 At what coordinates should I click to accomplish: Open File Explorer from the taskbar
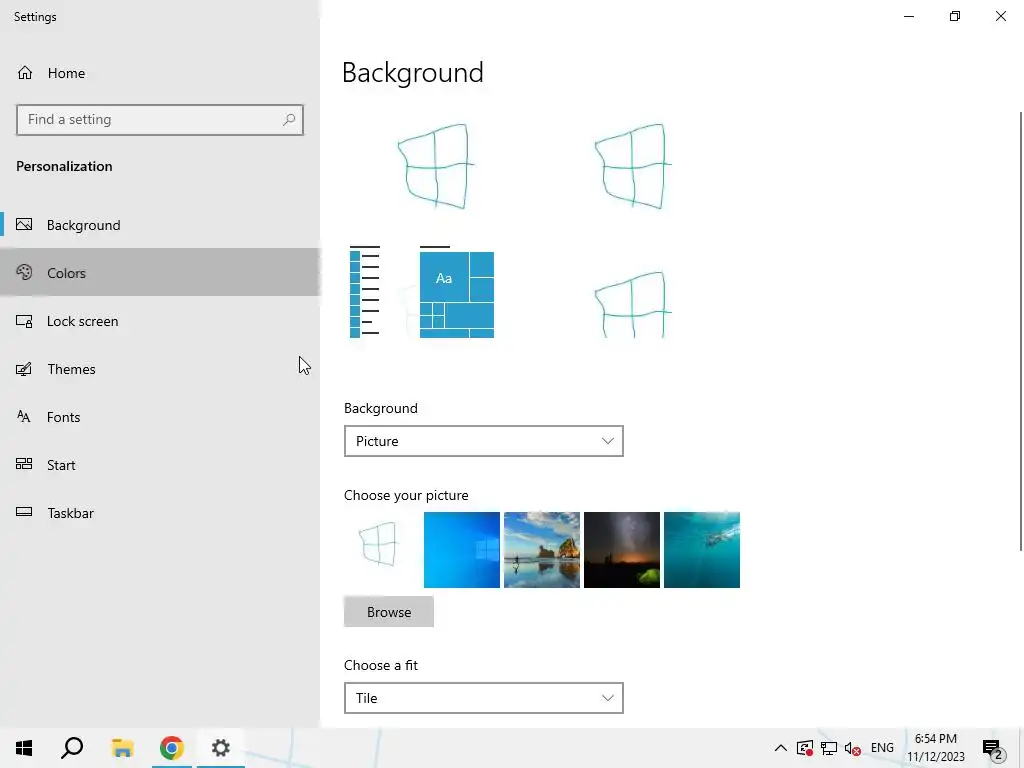pos(122,748)
